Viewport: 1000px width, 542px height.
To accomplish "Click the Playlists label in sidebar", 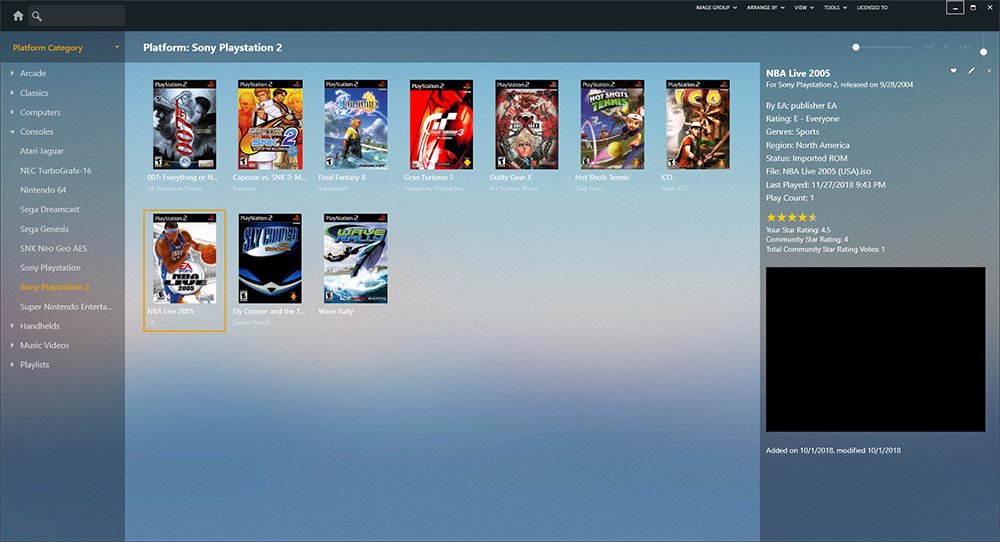I will 34,365.
